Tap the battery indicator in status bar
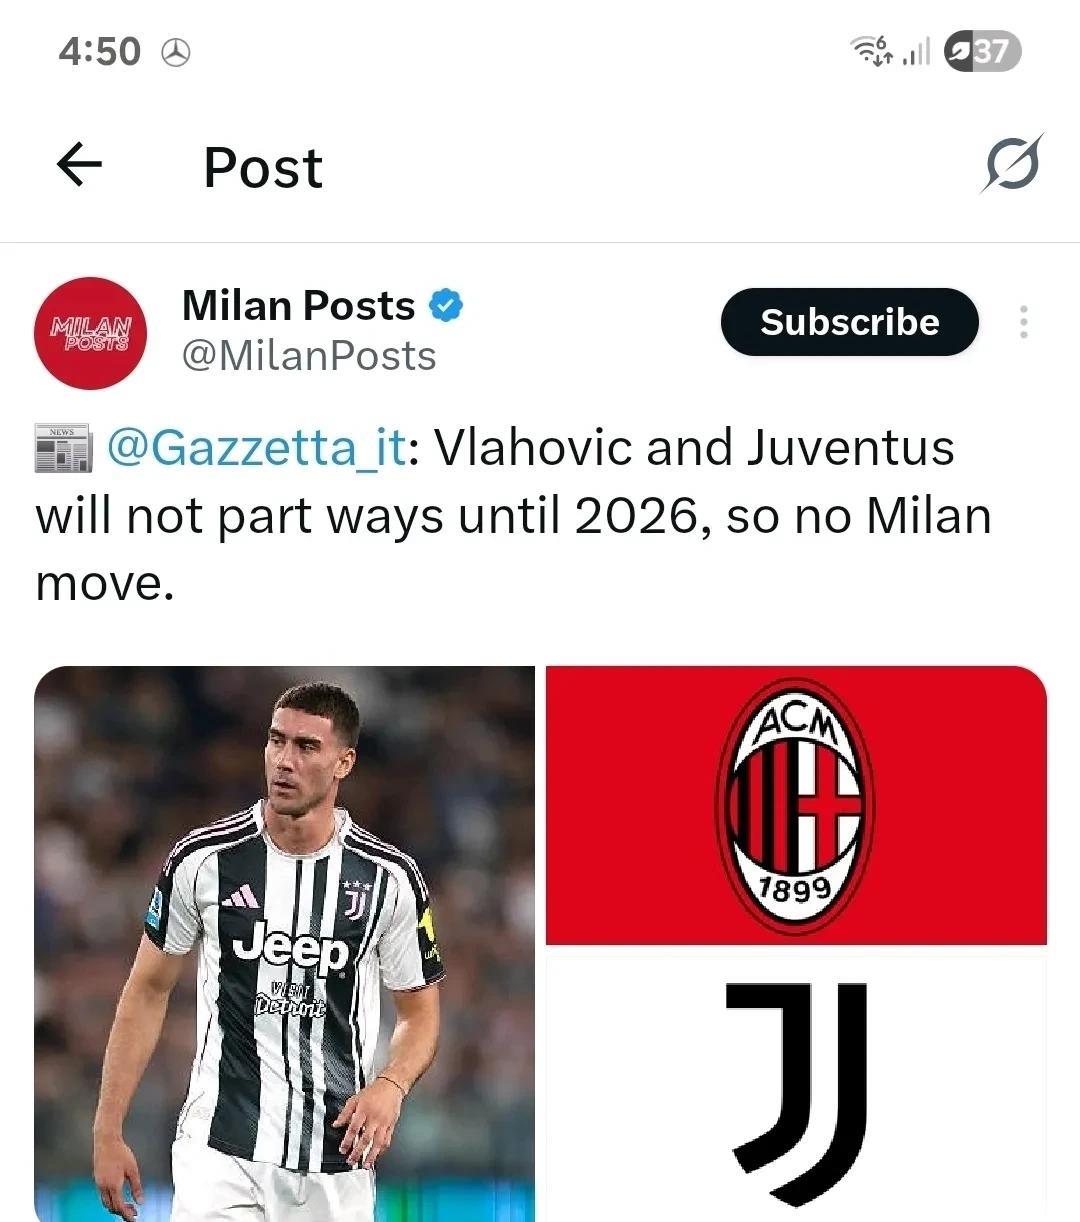The height and width of the screenshot is (1222, 1080). (x=982, y=50)
